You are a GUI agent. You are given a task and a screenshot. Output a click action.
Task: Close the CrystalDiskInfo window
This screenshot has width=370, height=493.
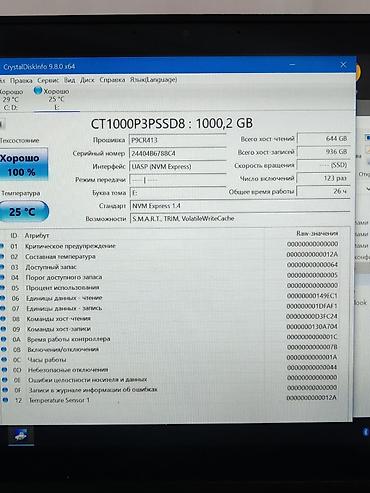(x=343, y=65)
